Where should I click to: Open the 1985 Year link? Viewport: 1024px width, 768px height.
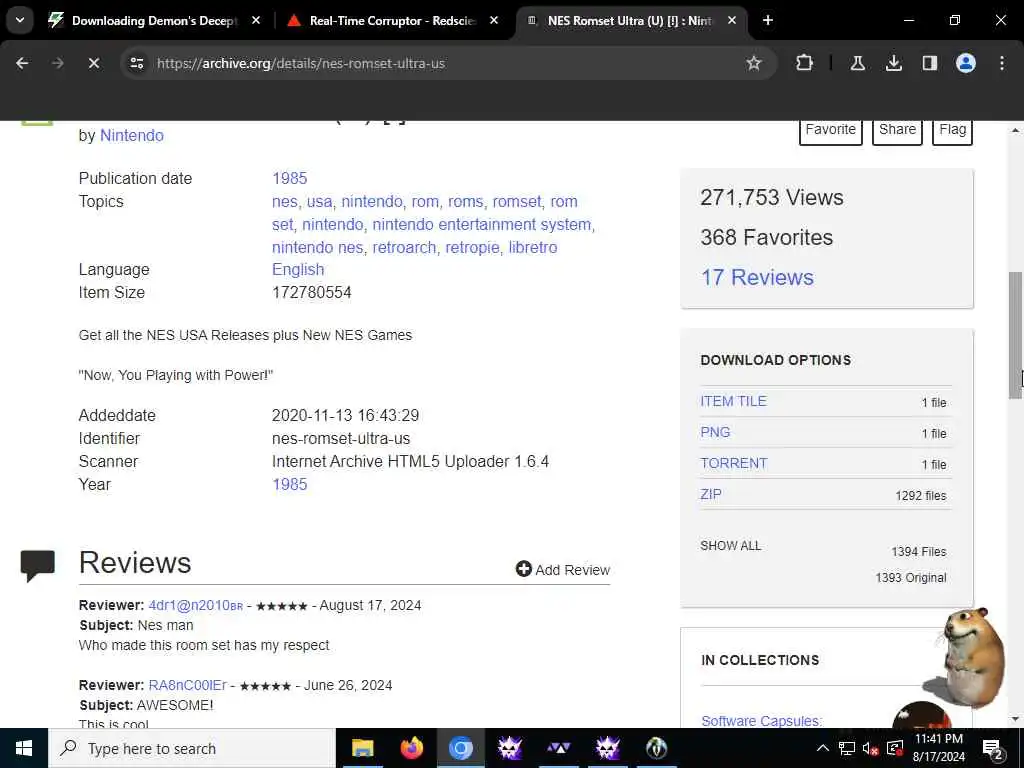click(x=289, y=485)
